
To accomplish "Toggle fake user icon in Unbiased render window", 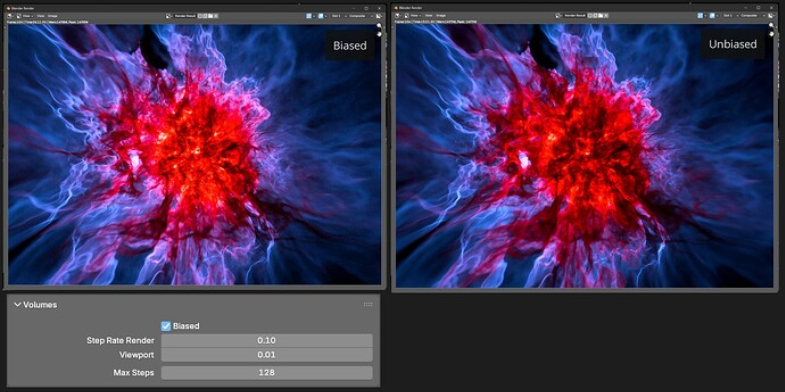I will pos(590,16).
